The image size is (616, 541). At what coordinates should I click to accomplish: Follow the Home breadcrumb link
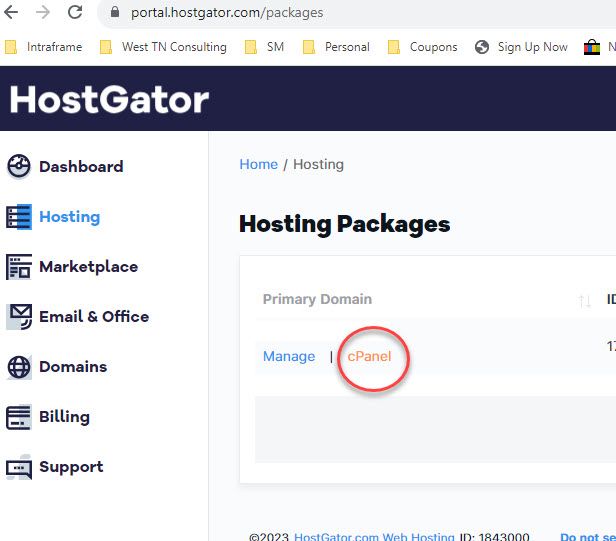coord(258,164)
